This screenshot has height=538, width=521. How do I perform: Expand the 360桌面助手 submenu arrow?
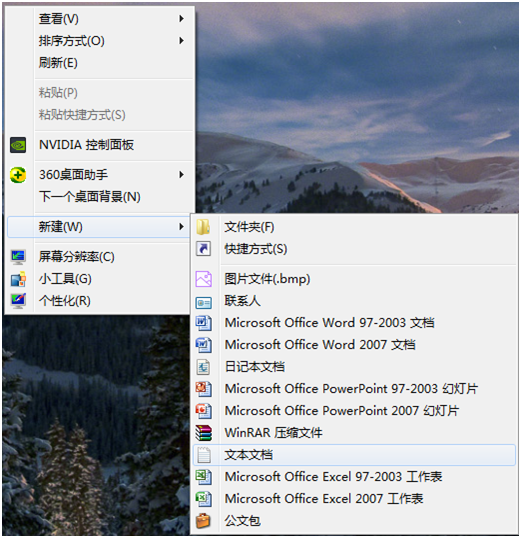[181, 175]
